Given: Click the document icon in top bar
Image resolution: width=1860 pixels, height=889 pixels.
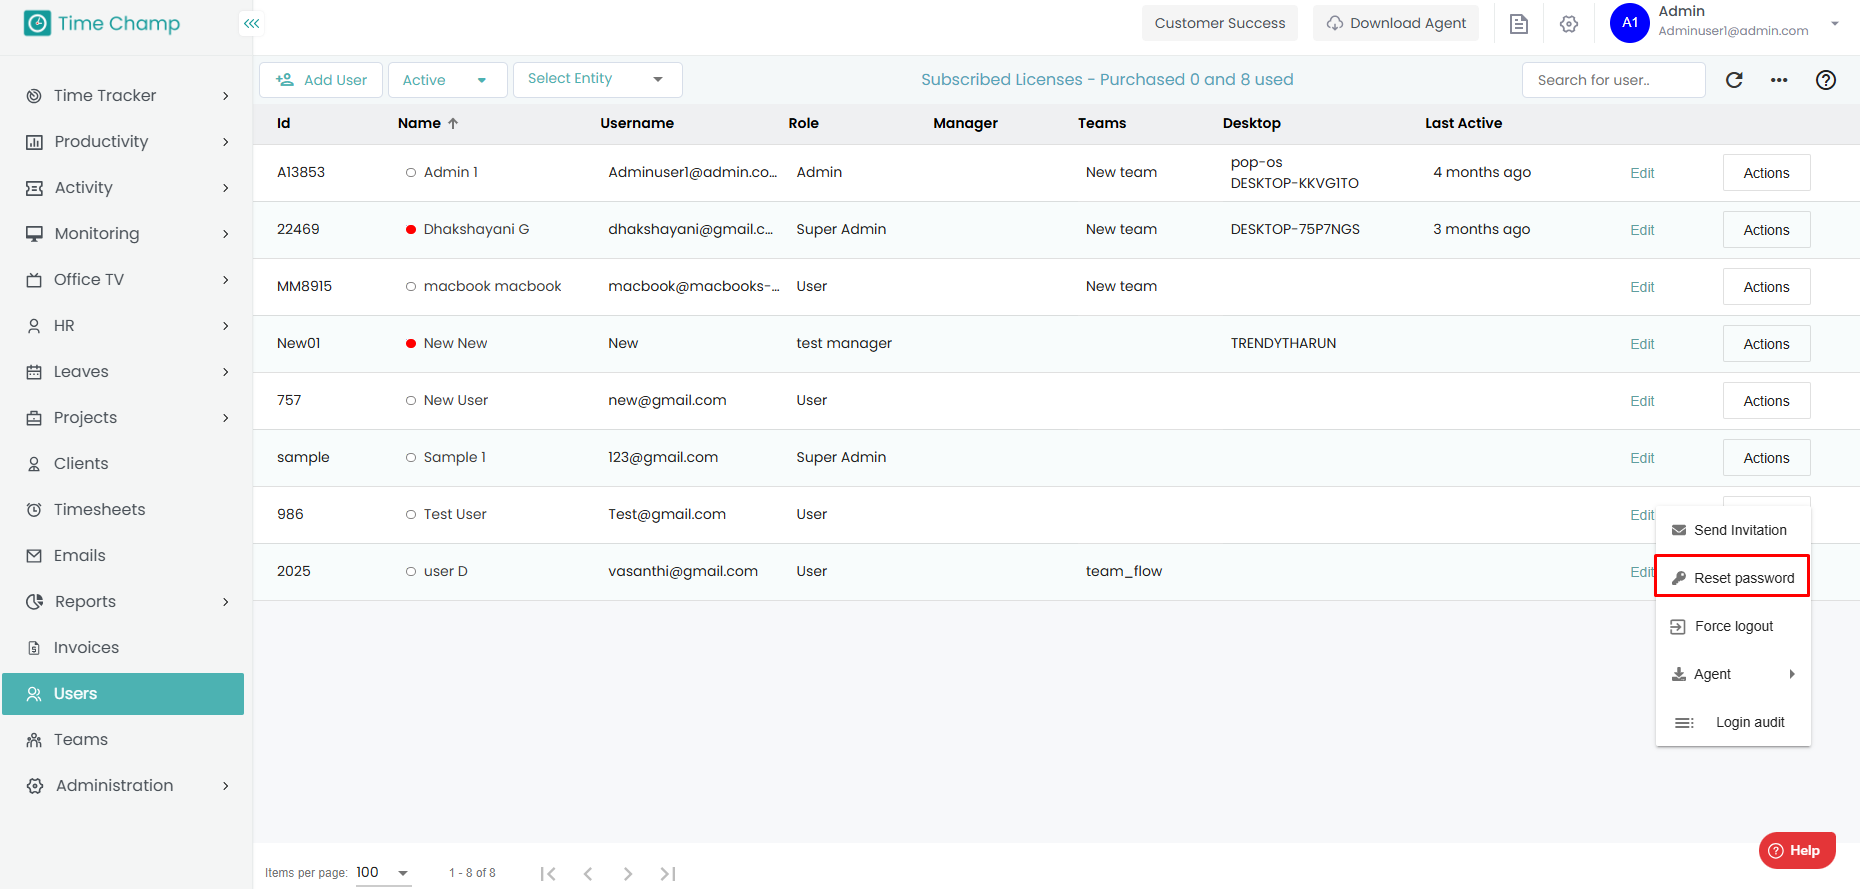Looking at the screenshot, I should click(x=1518, y=24).
